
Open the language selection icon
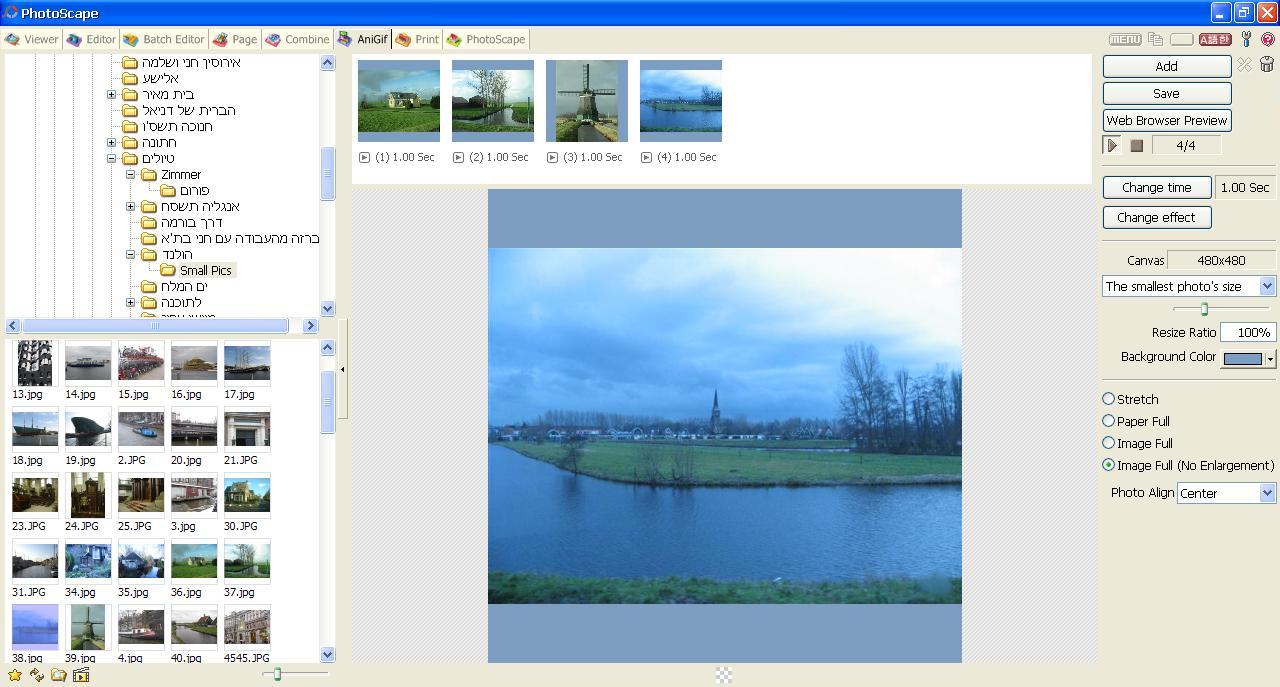click(x=1215, y=39)
